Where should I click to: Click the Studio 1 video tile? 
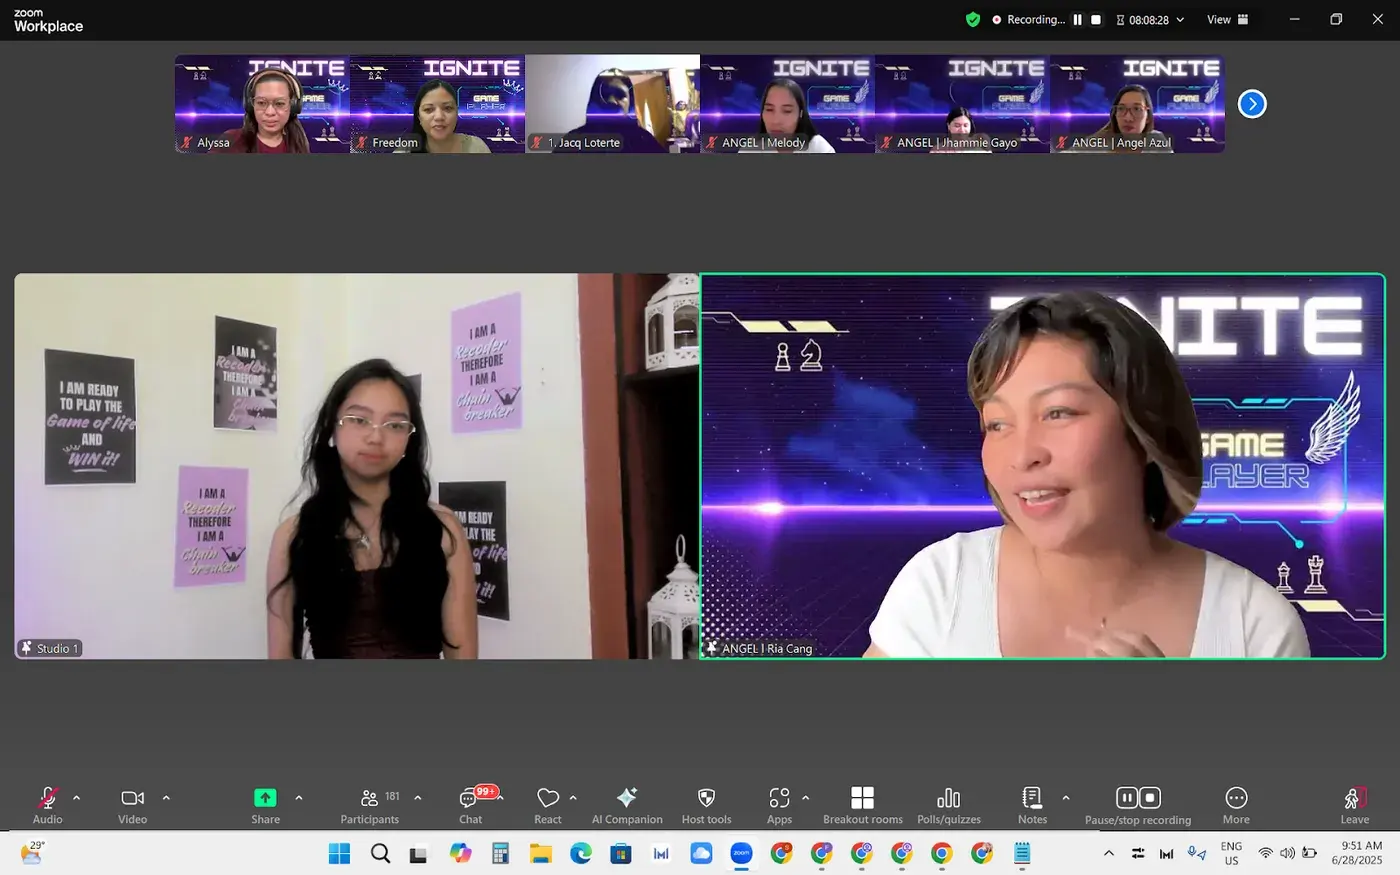point(356,466)
